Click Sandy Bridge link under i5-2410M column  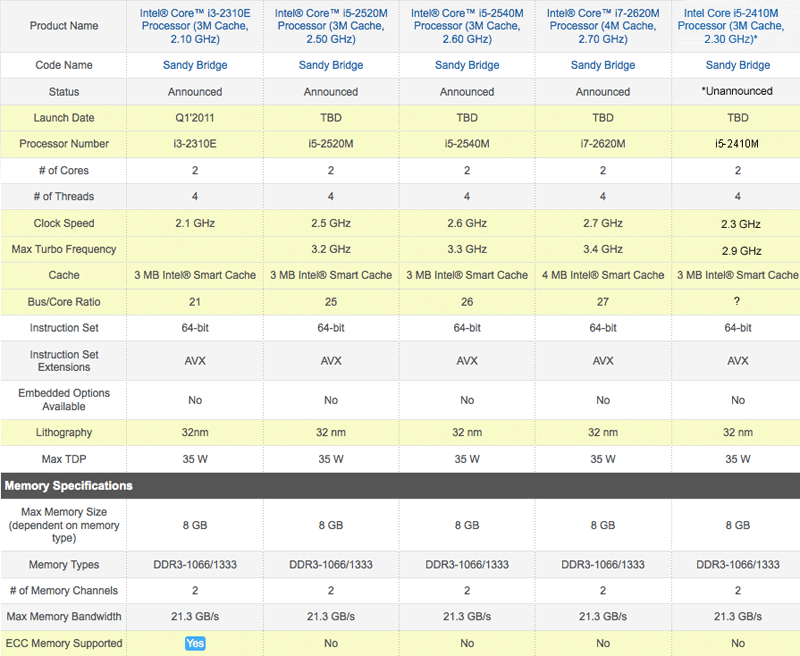pos(738,65)
